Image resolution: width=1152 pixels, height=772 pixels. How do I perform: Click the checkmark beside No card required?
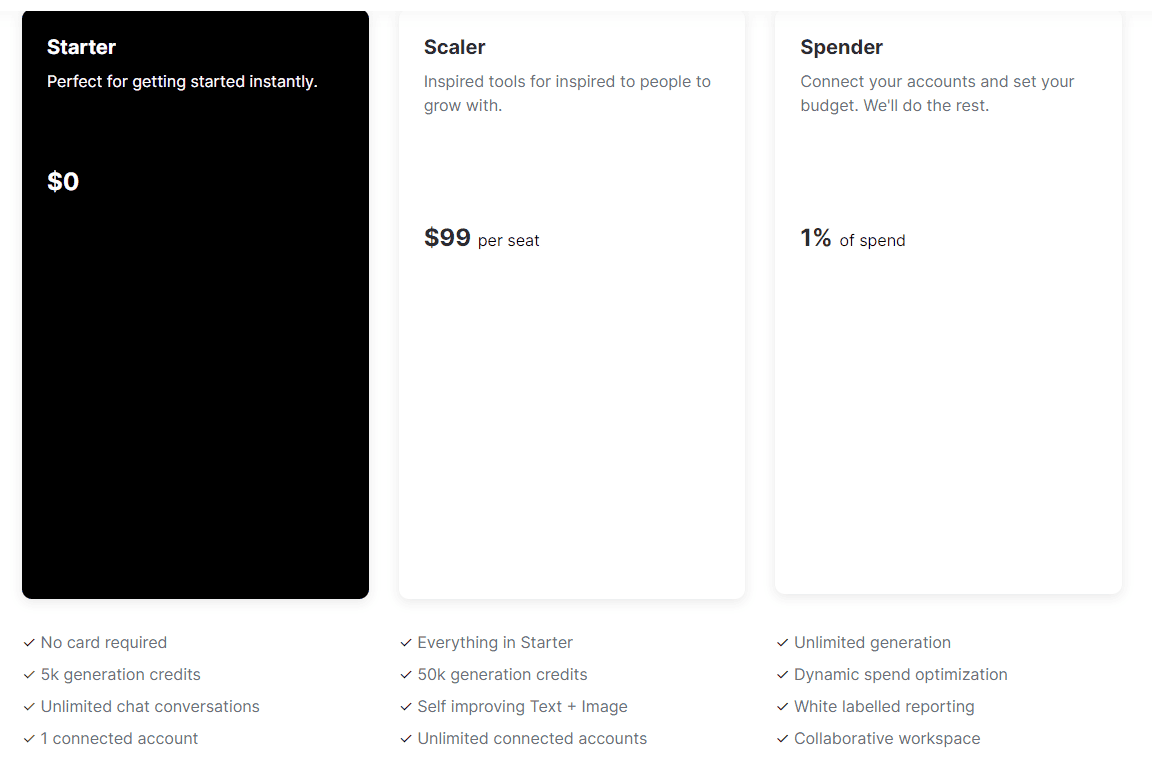29,643
